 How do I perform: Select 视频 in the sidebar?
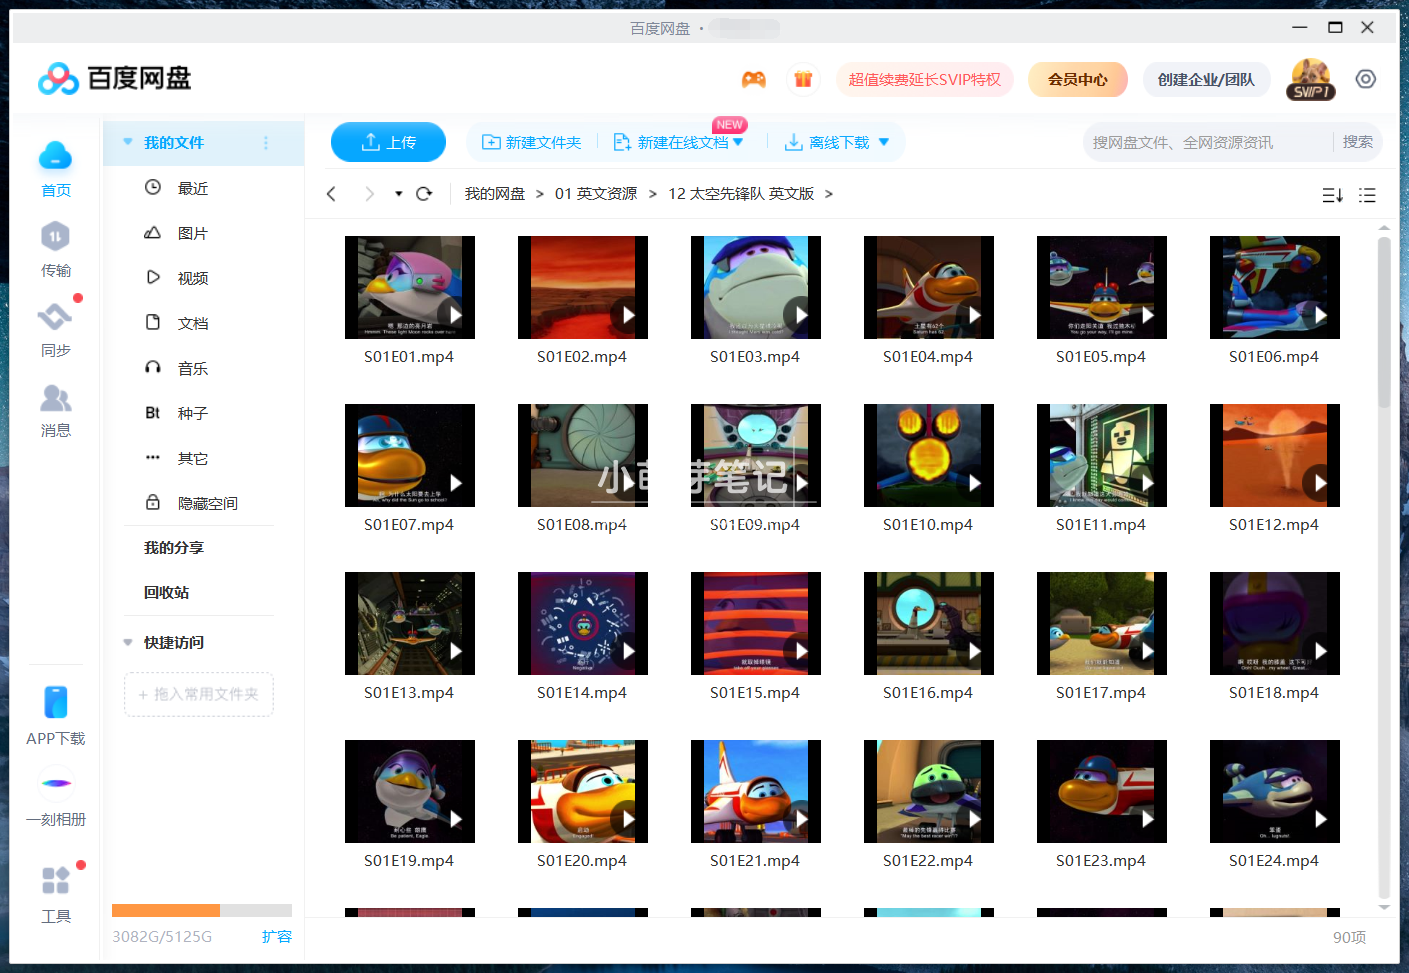click(x=192, y=277)
